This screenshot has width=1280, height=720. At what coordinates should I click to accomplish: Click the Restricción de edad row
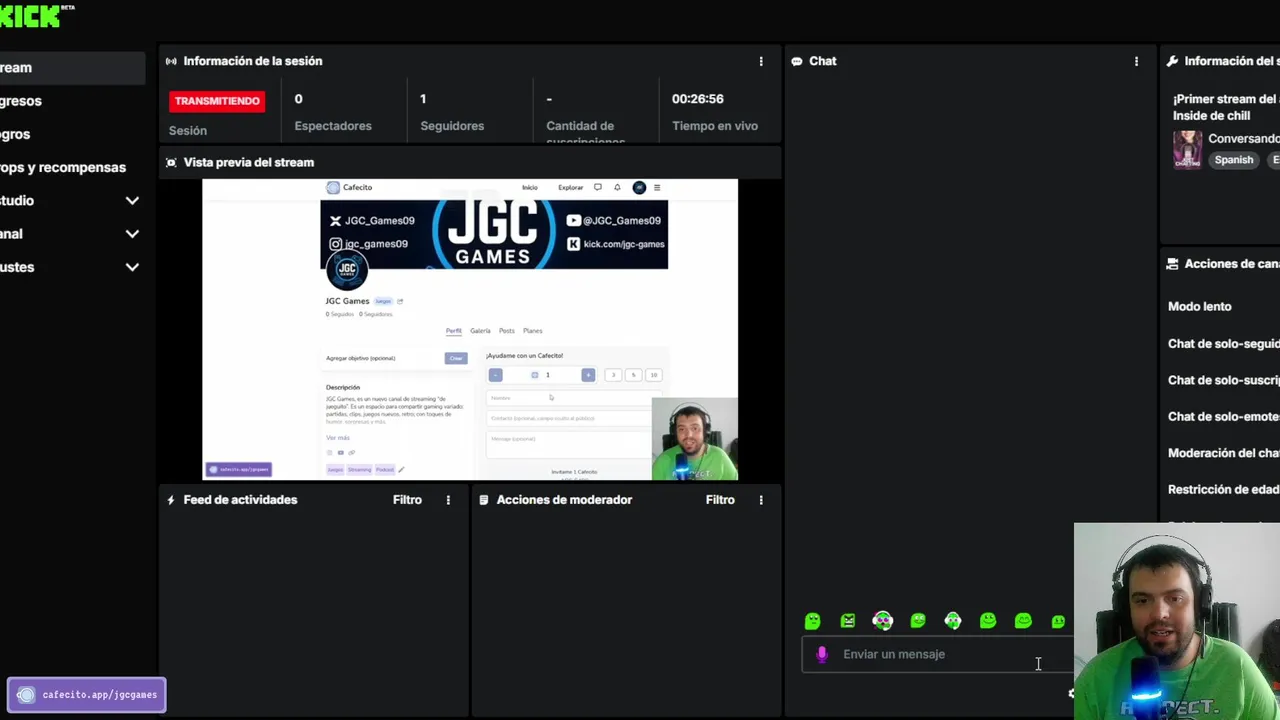coord(1224,490)
